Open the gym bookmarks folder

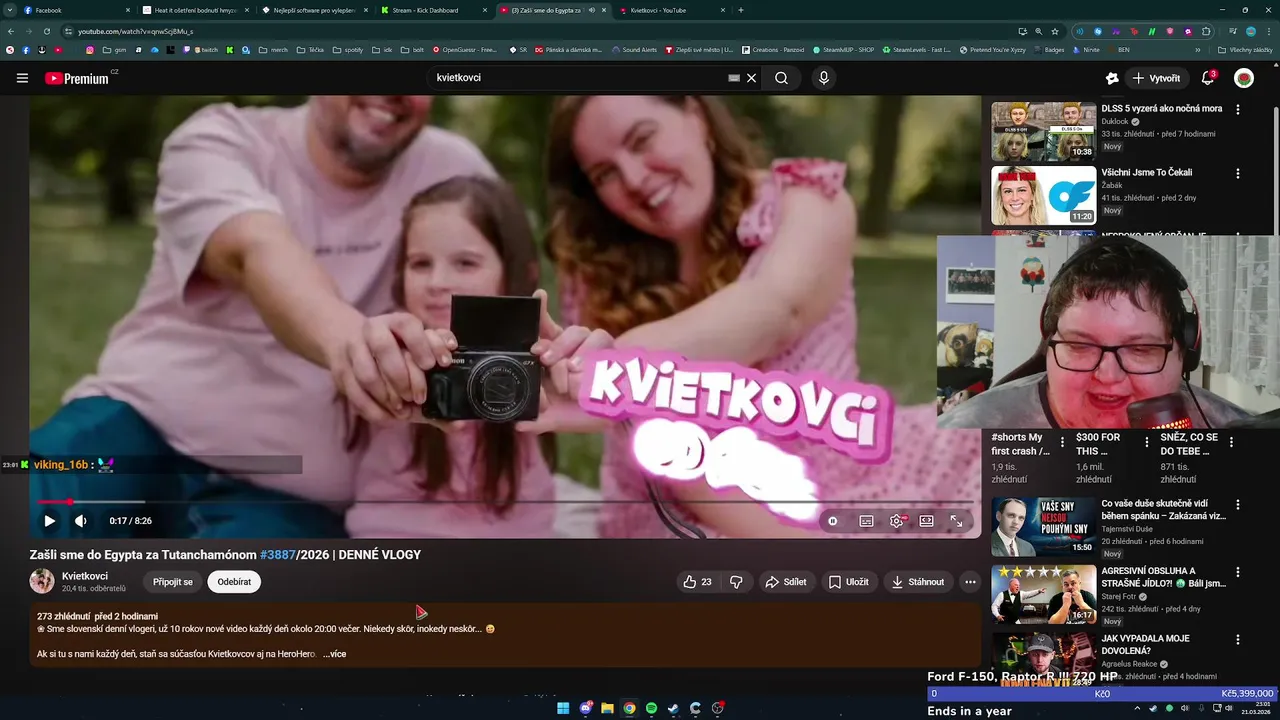coord(114,50)
